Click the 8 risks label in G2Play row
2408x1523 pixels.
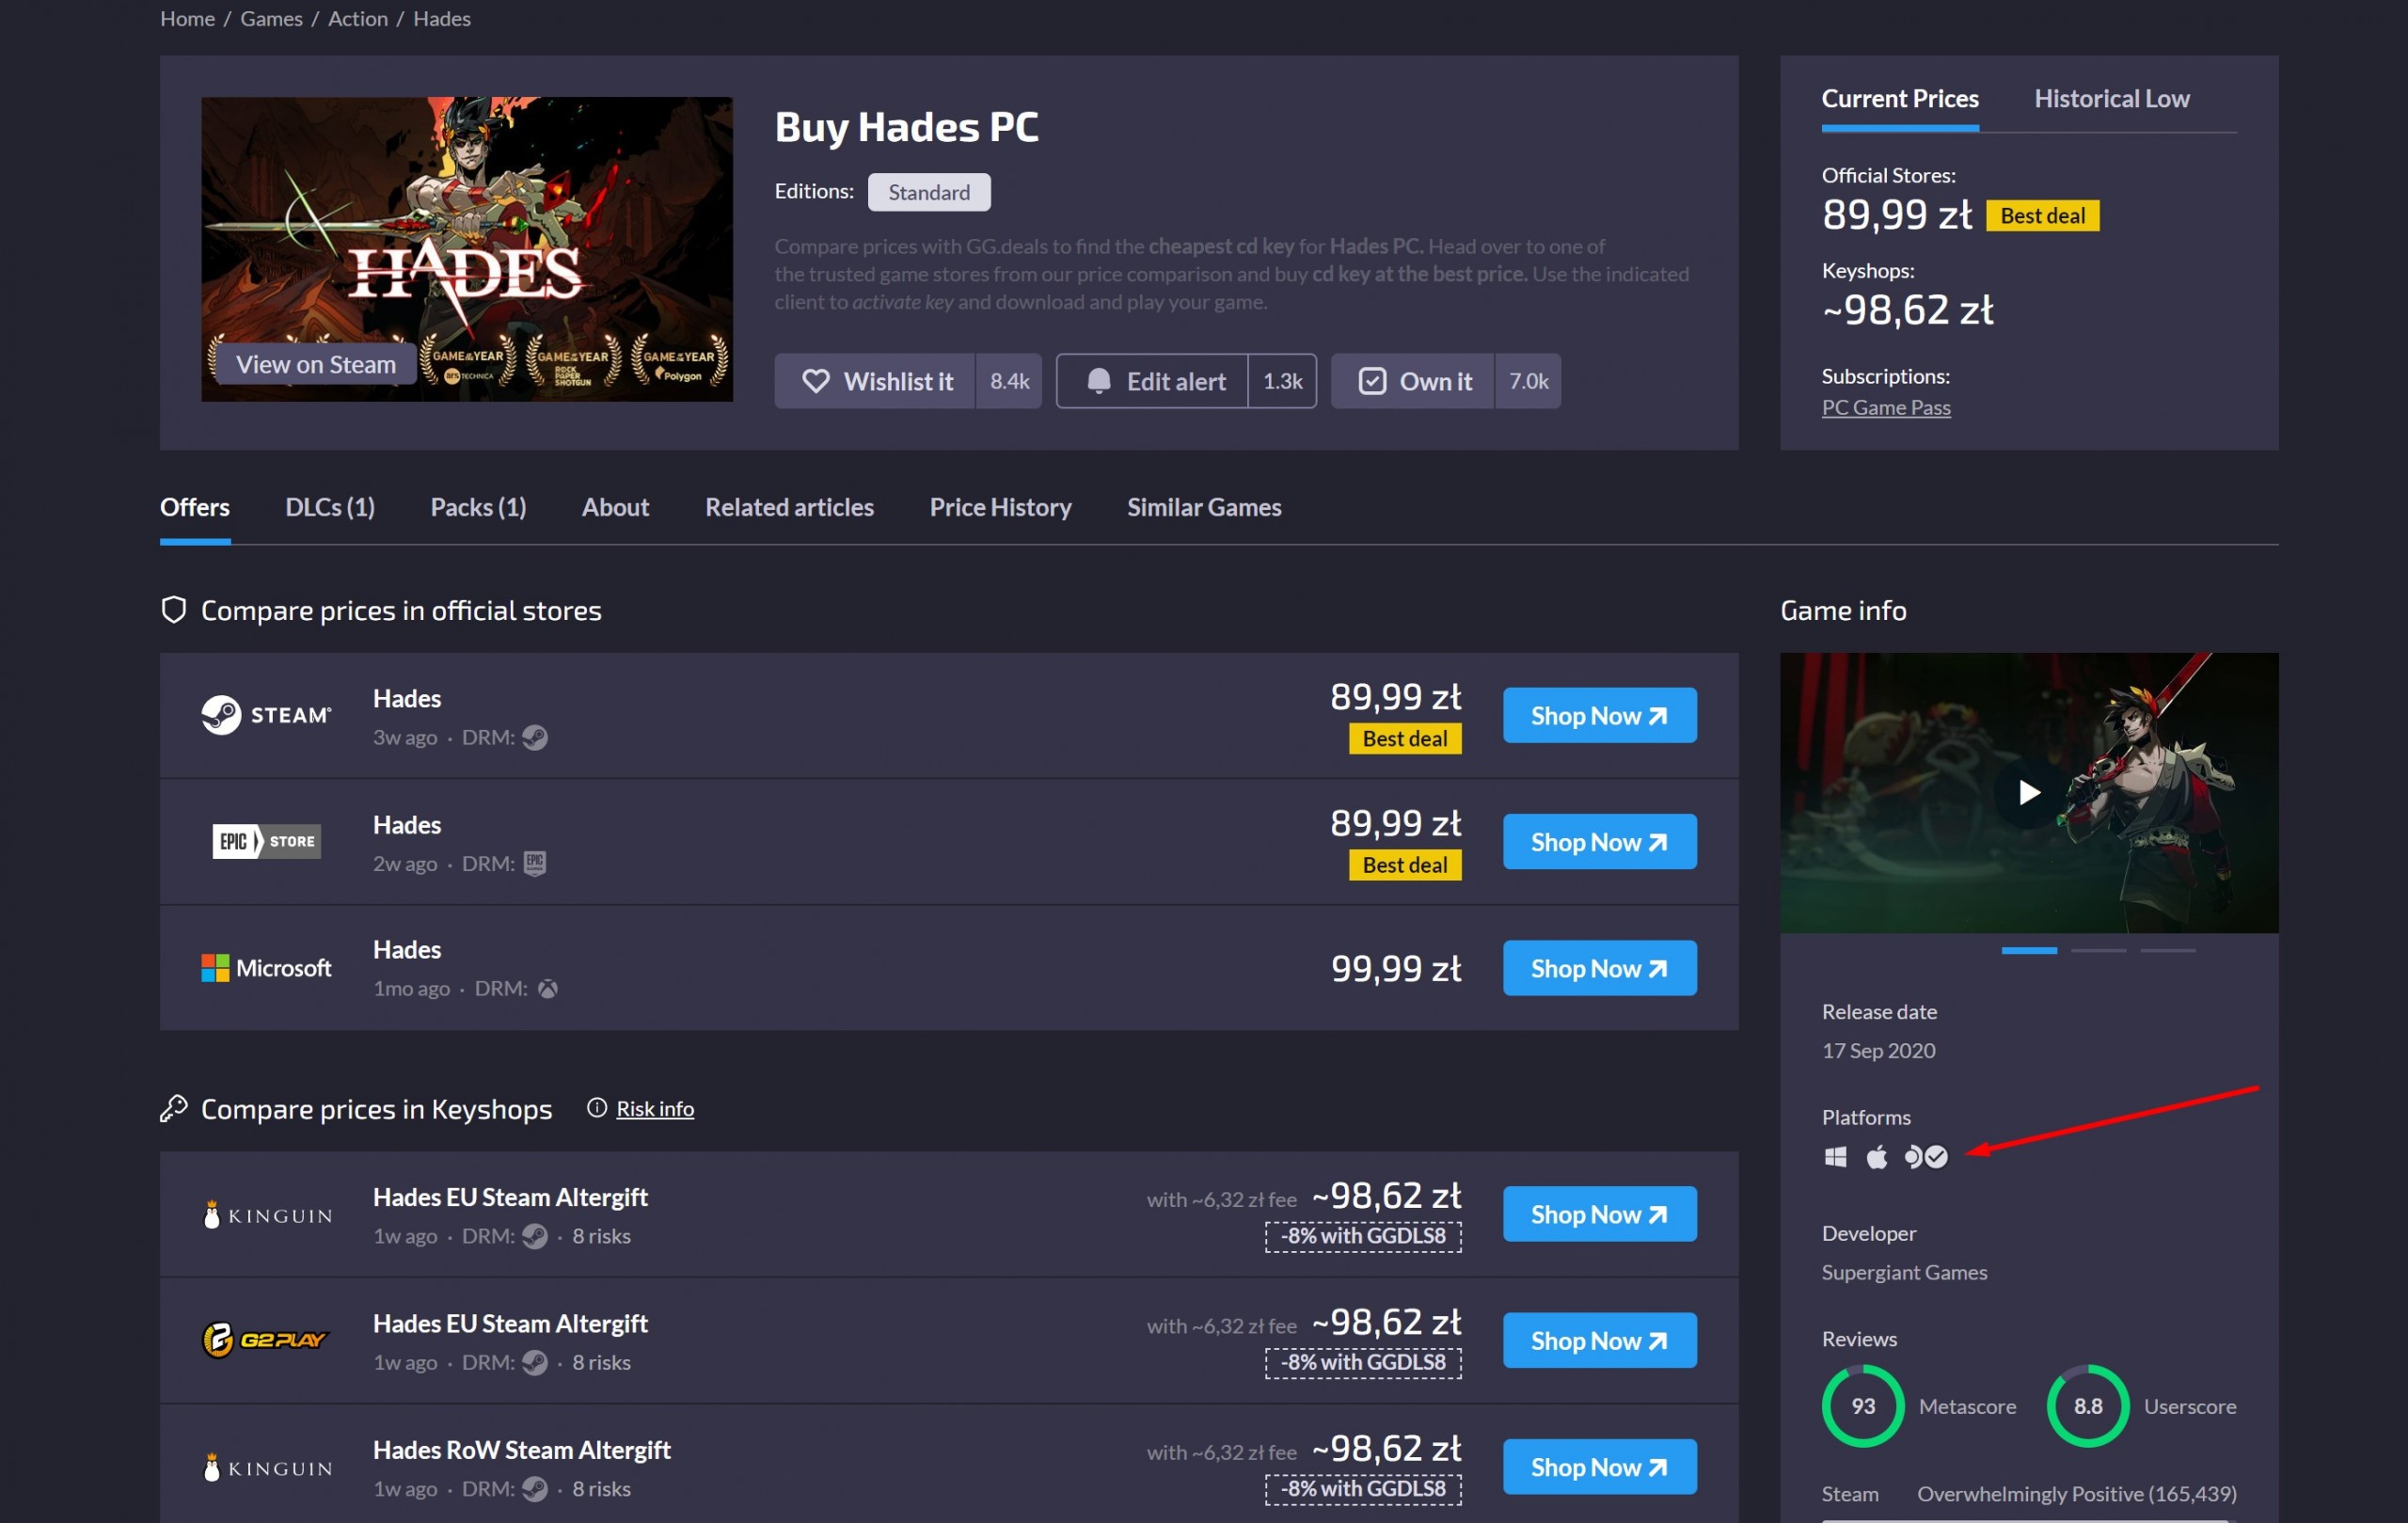point(601,1362)
